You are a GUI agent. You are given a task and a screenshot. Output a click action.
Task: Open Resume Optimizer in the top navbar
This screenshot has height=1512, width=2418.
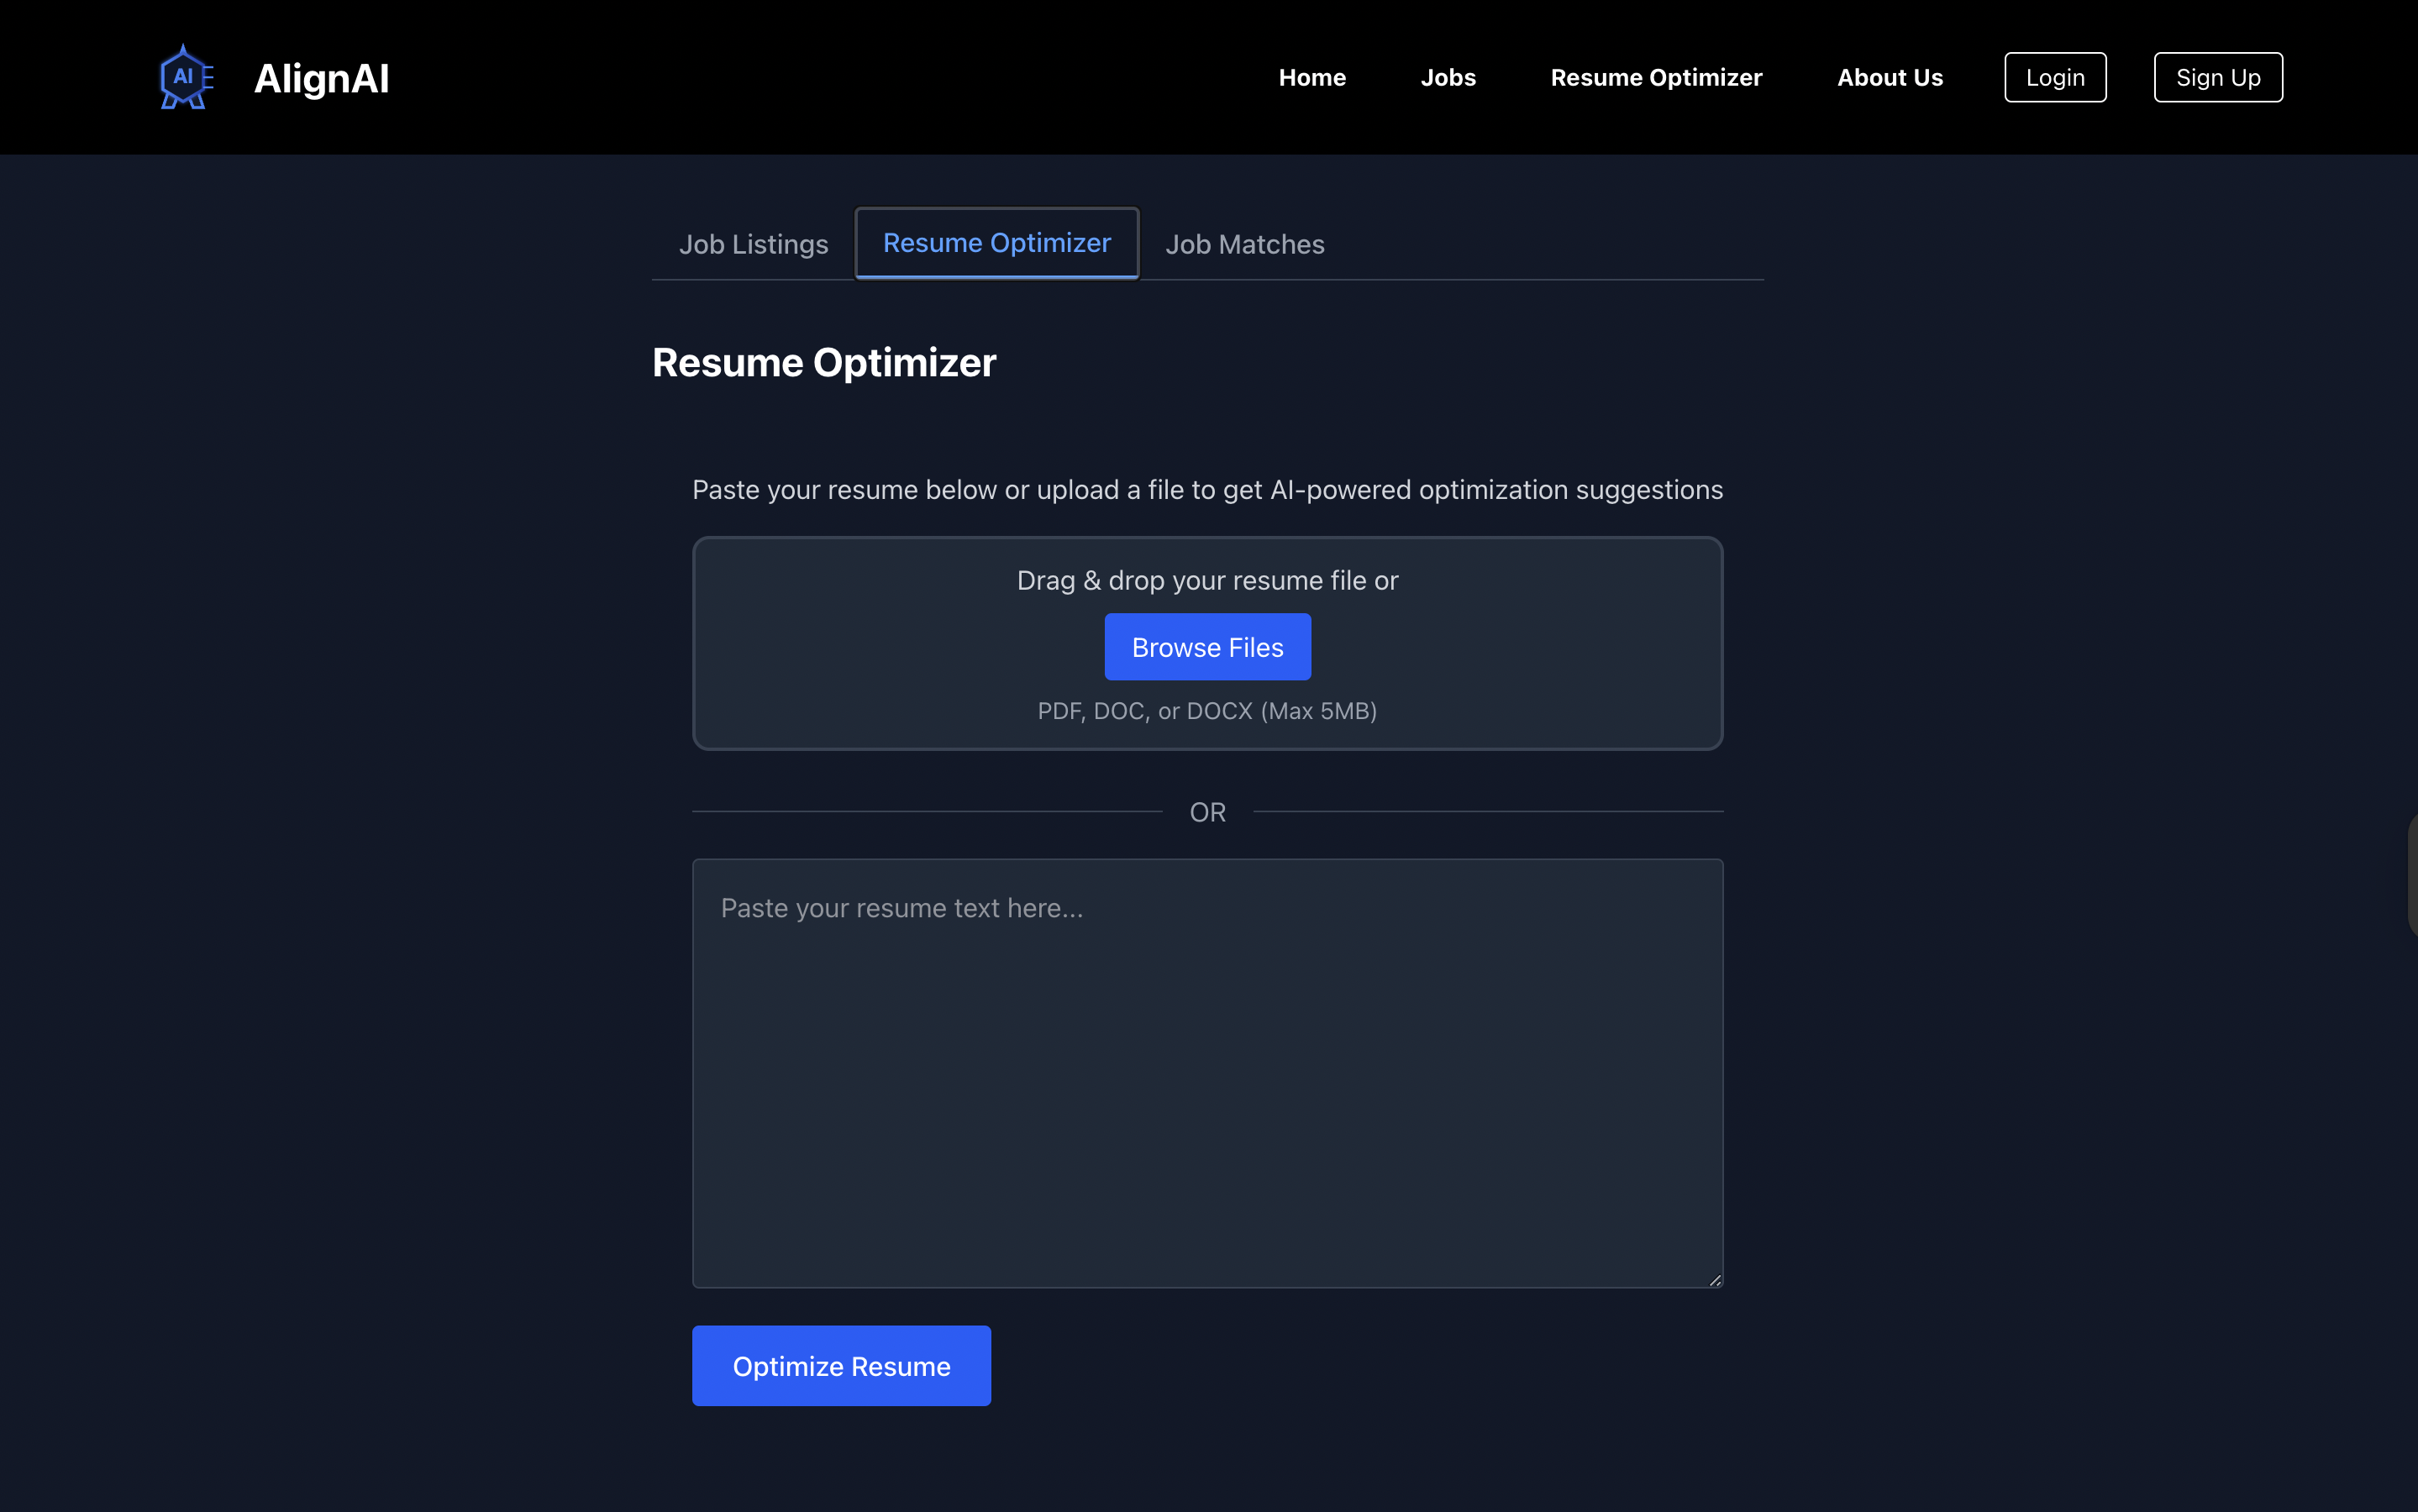pyautogui.click(x=1655, y=77)
